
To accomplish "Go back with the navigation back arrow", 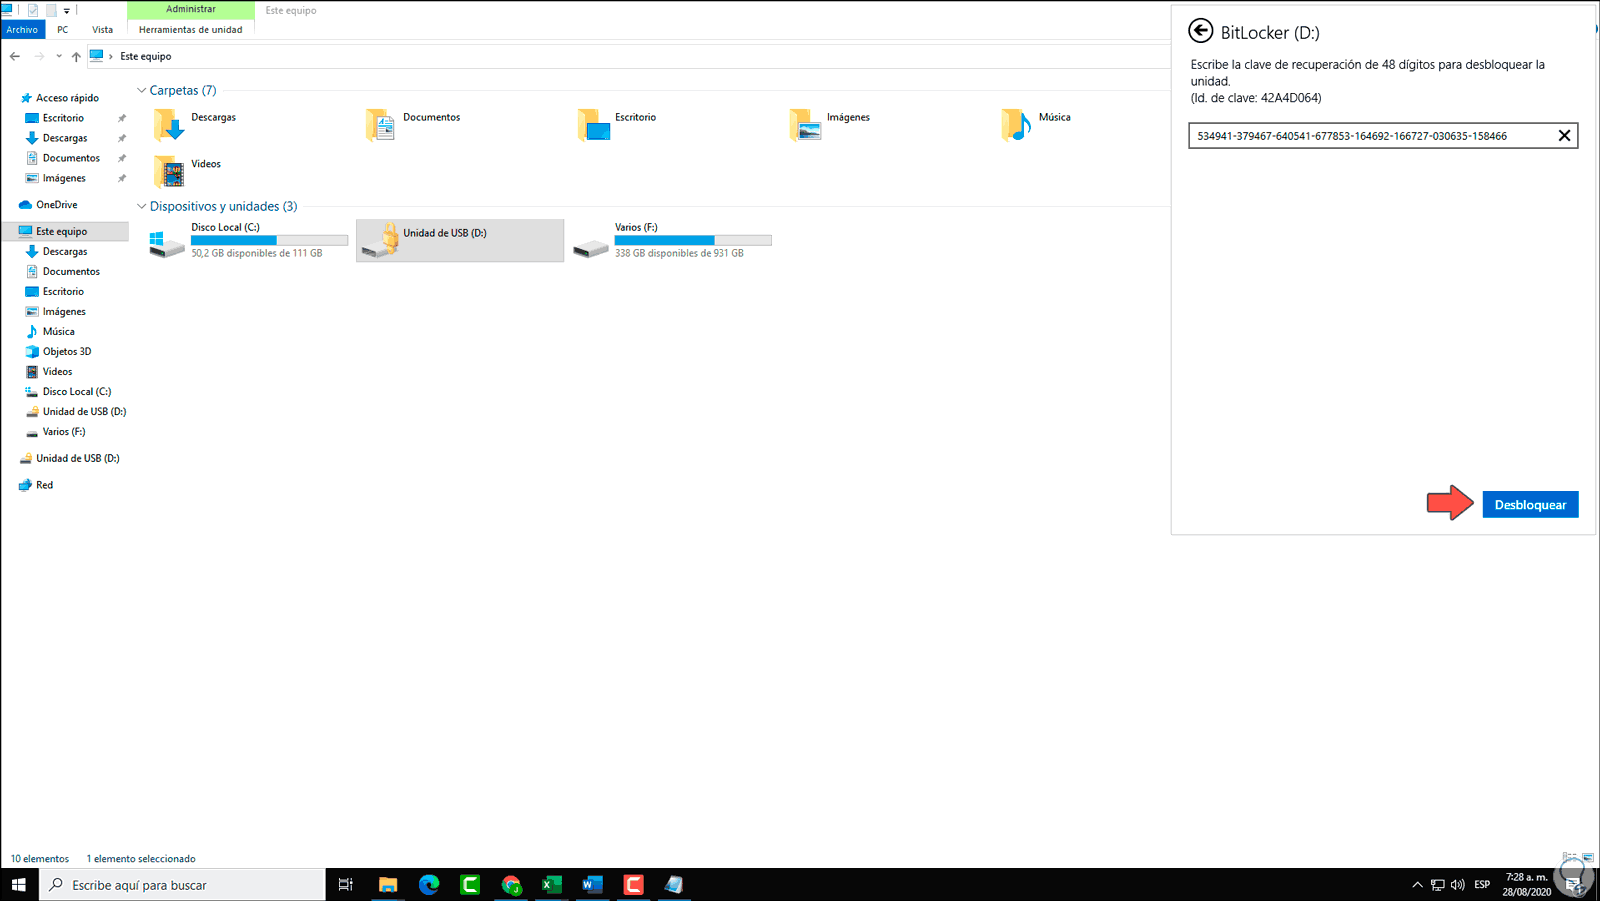I will pyautogui.click(x=15, y=56).
